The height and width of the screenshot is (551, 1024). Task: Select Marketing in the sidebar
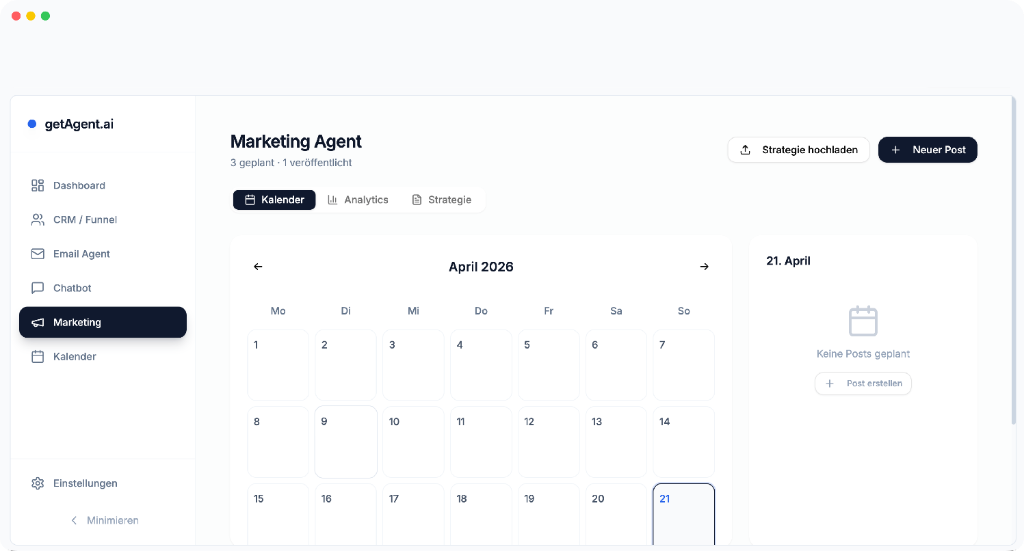[x=103, y=323]
